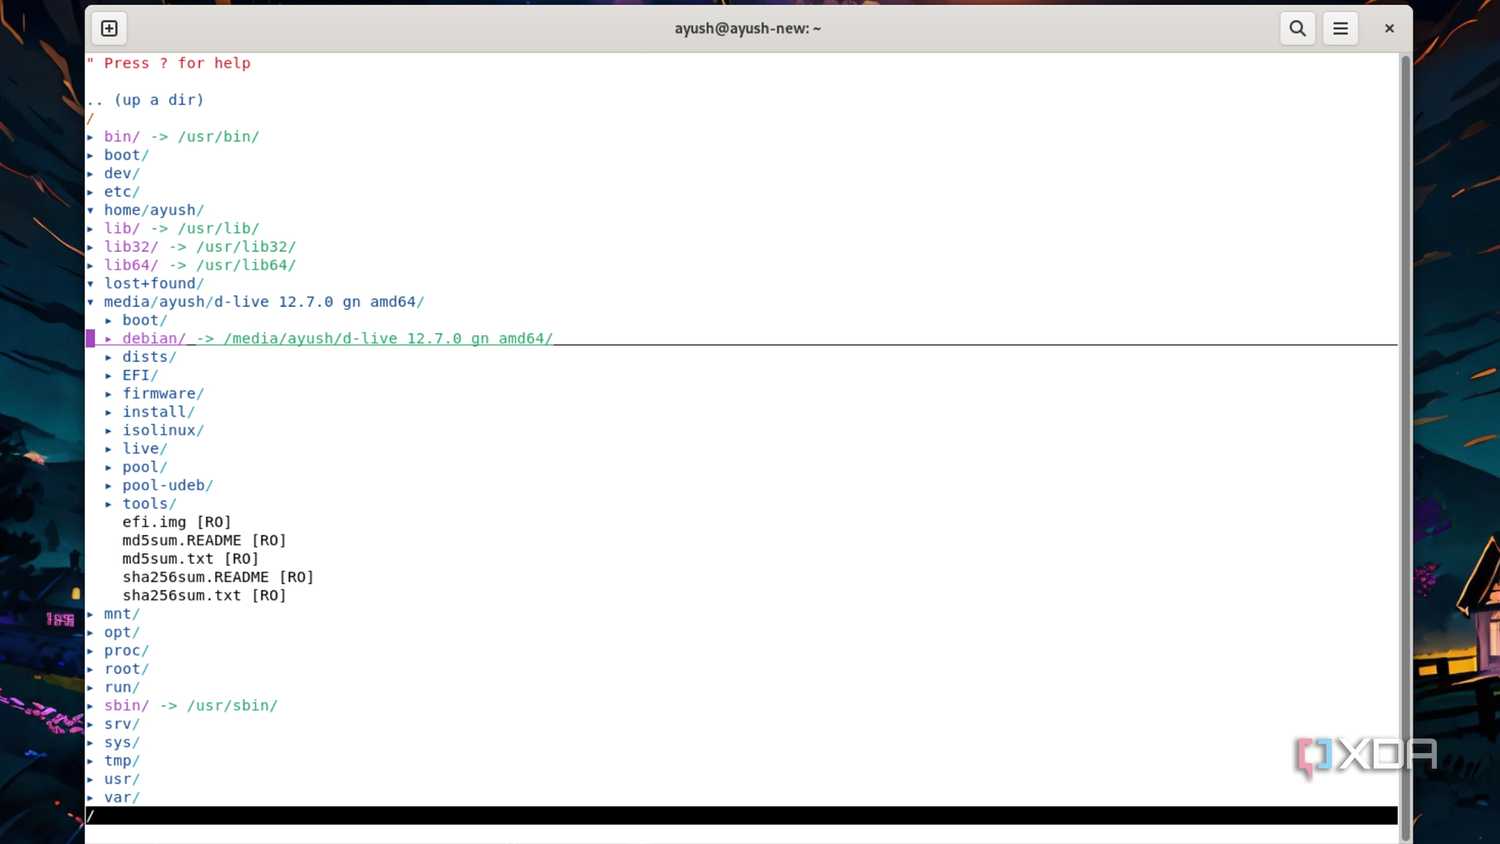Select the run/ directory
Screen dimensions: 1500x844
coord(121,687)
